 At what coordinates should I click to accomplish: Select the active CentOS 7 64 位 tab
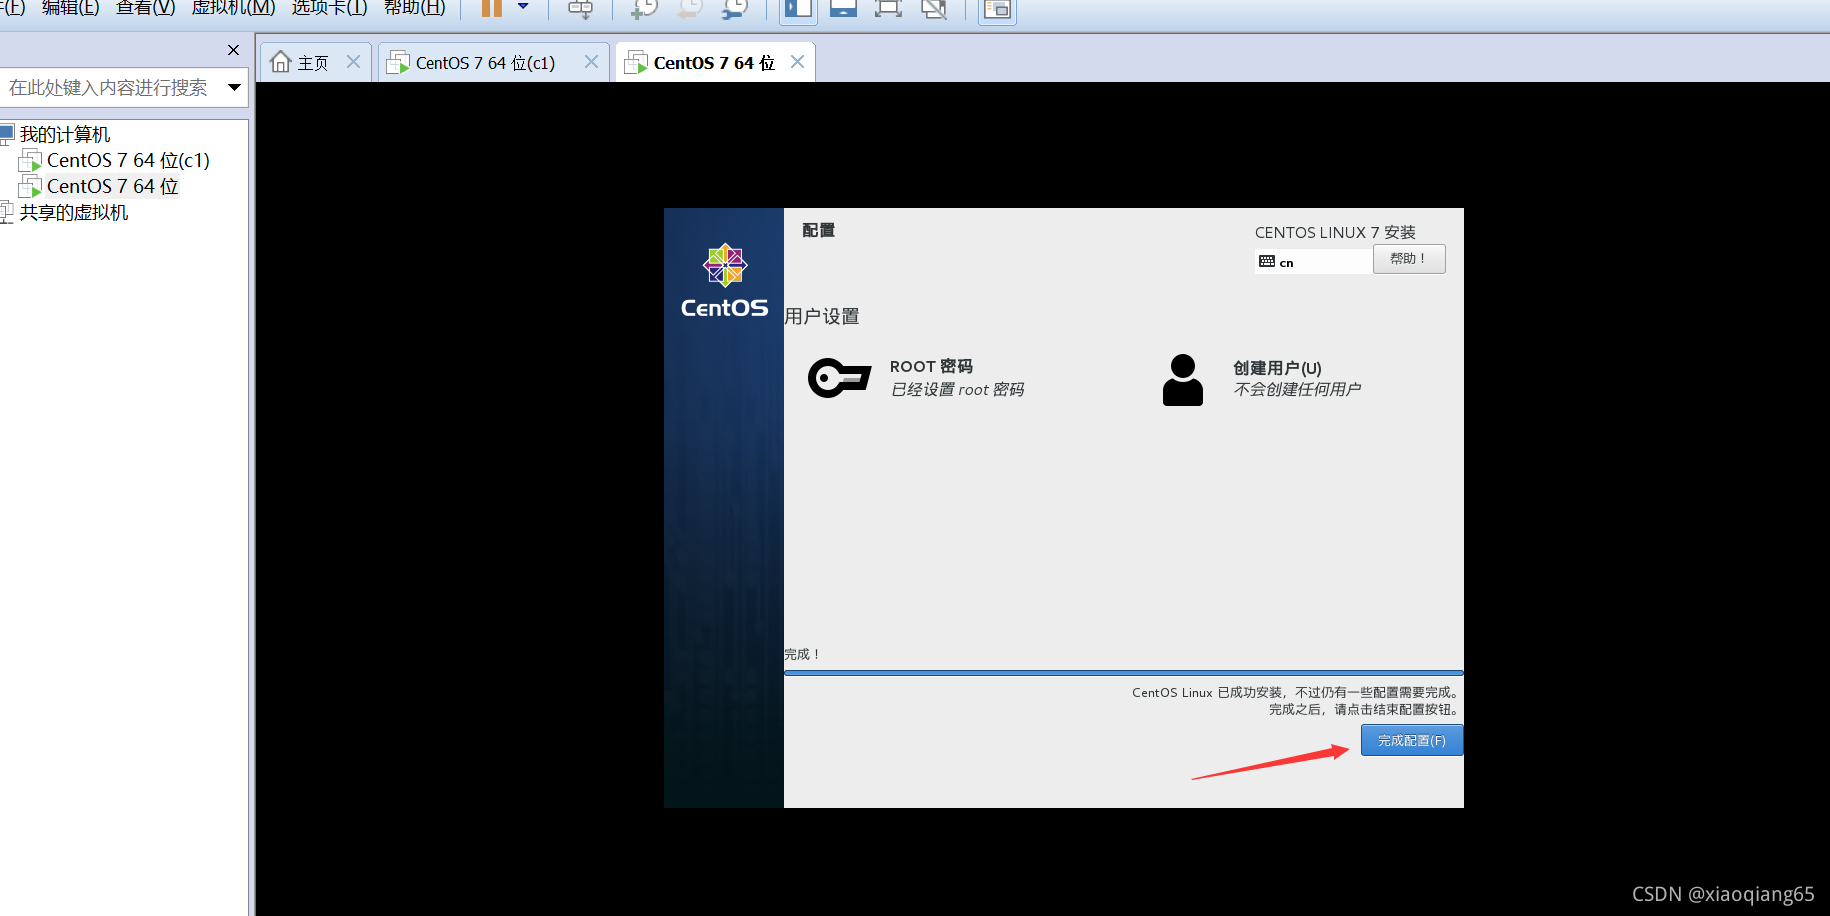click(x=715, y=62)
